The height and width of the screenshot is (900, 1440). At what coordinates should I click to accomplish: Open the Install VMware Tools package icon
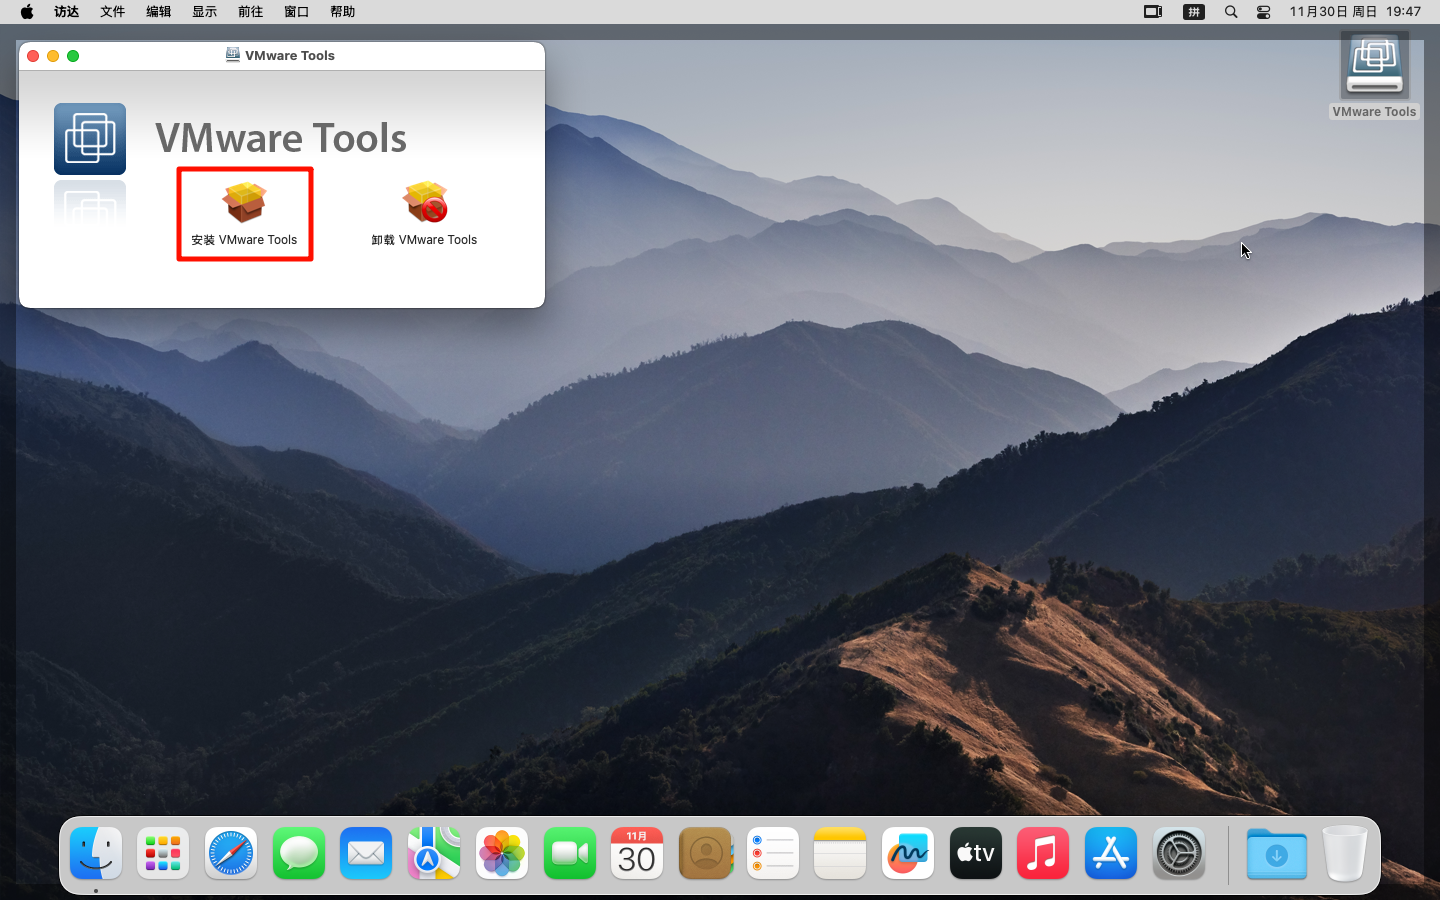point(244,203)
